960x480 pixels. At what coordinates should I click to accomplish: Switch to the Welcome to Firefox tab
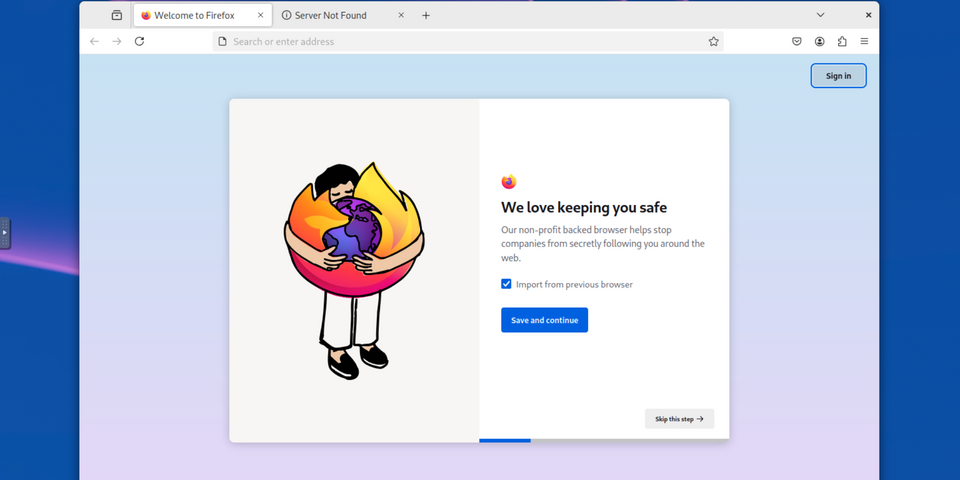pyautogui.click(x=203, y=15)
